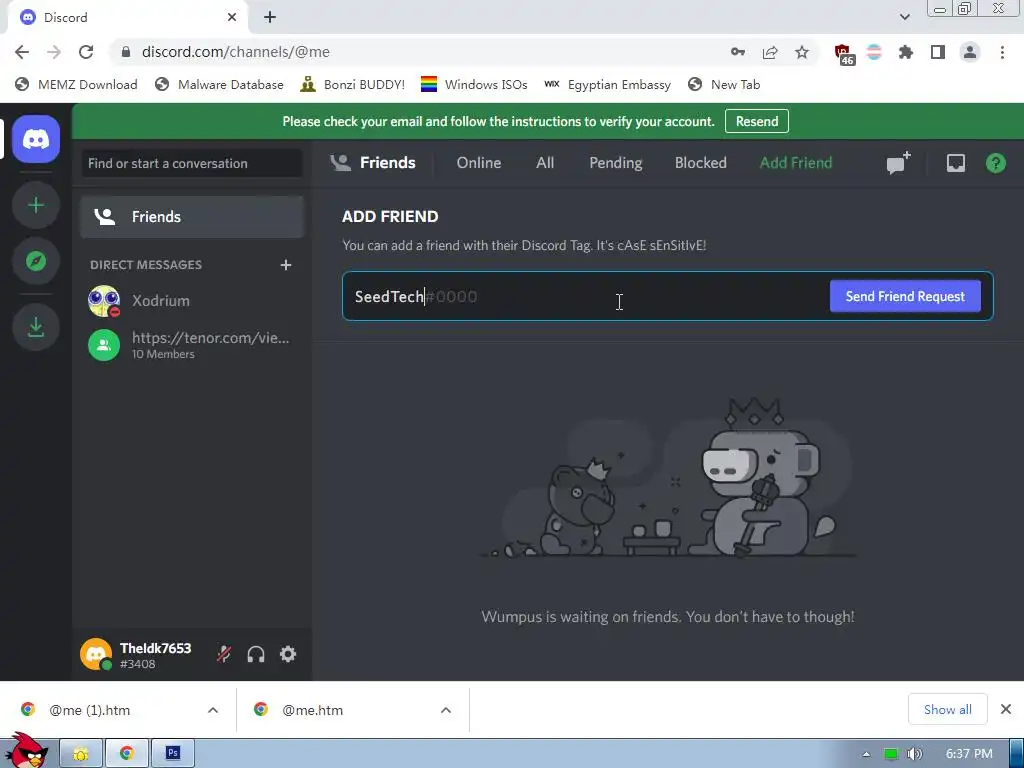Expand options for @me (1).htm download
Viewport: 1024px width, 768px height.
[213, 710]
